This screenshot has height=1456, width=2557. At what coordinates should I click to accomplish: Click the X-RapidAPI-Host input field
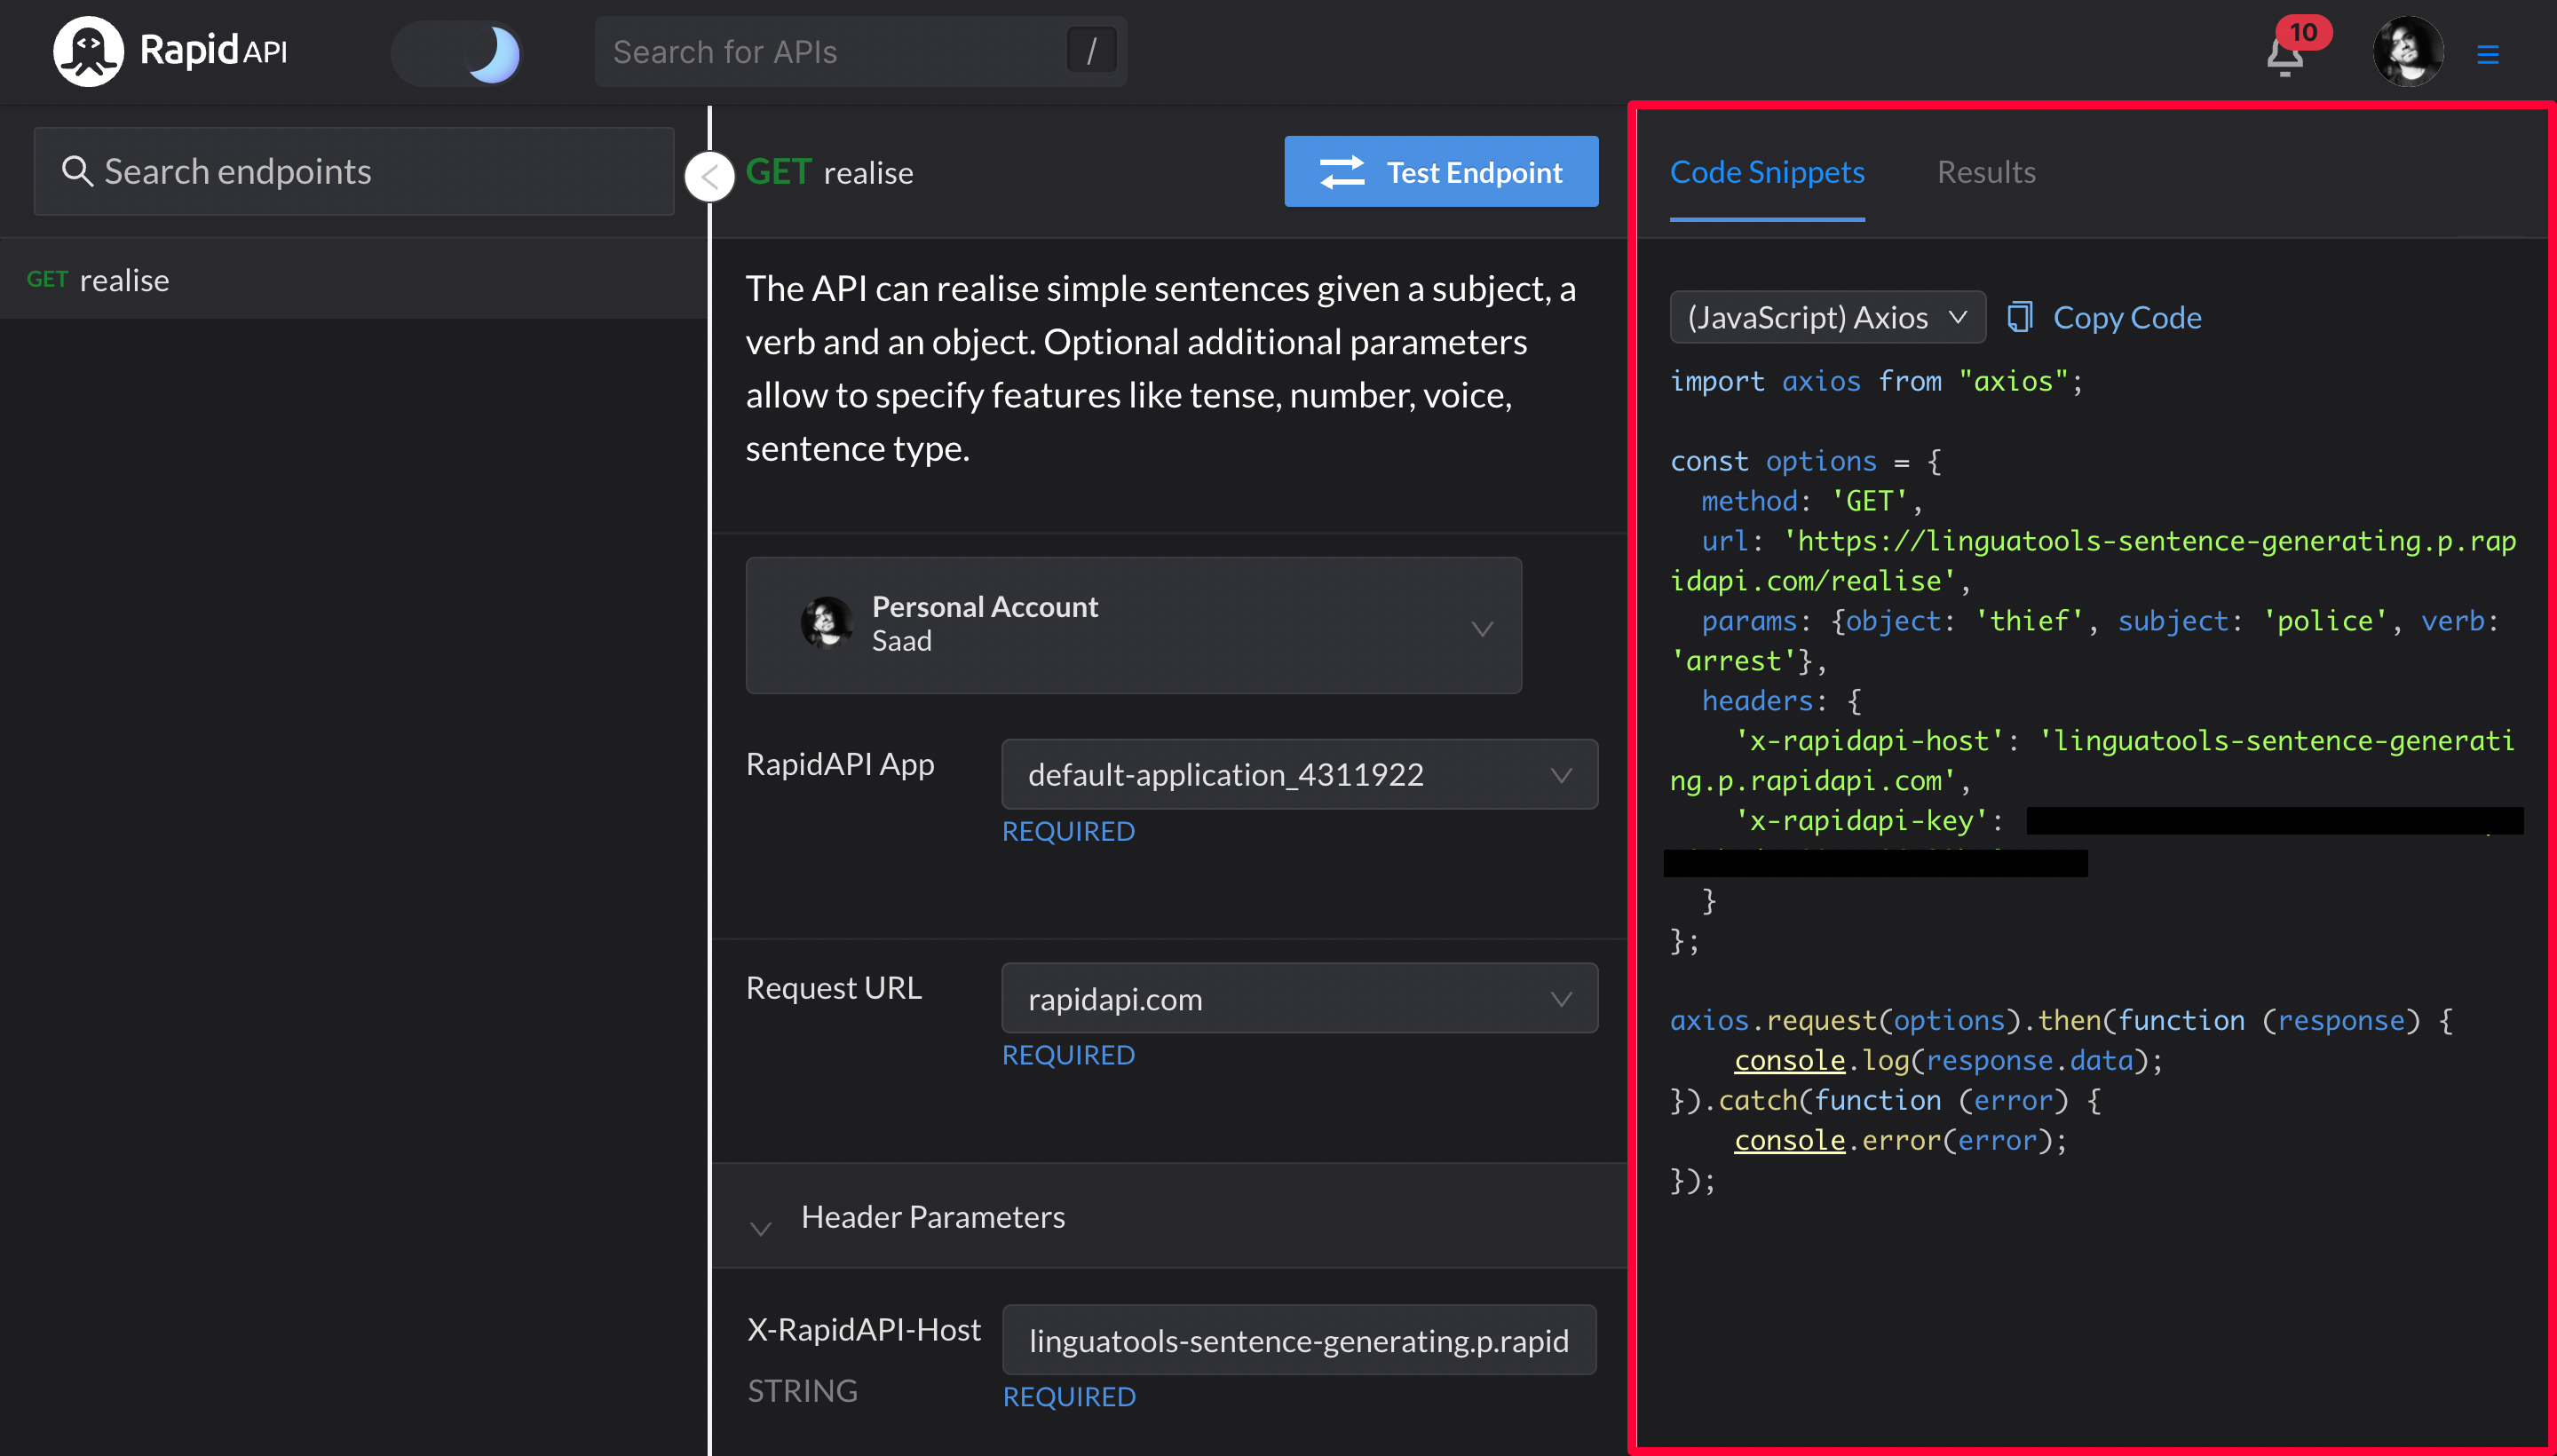point(1298,1340)
